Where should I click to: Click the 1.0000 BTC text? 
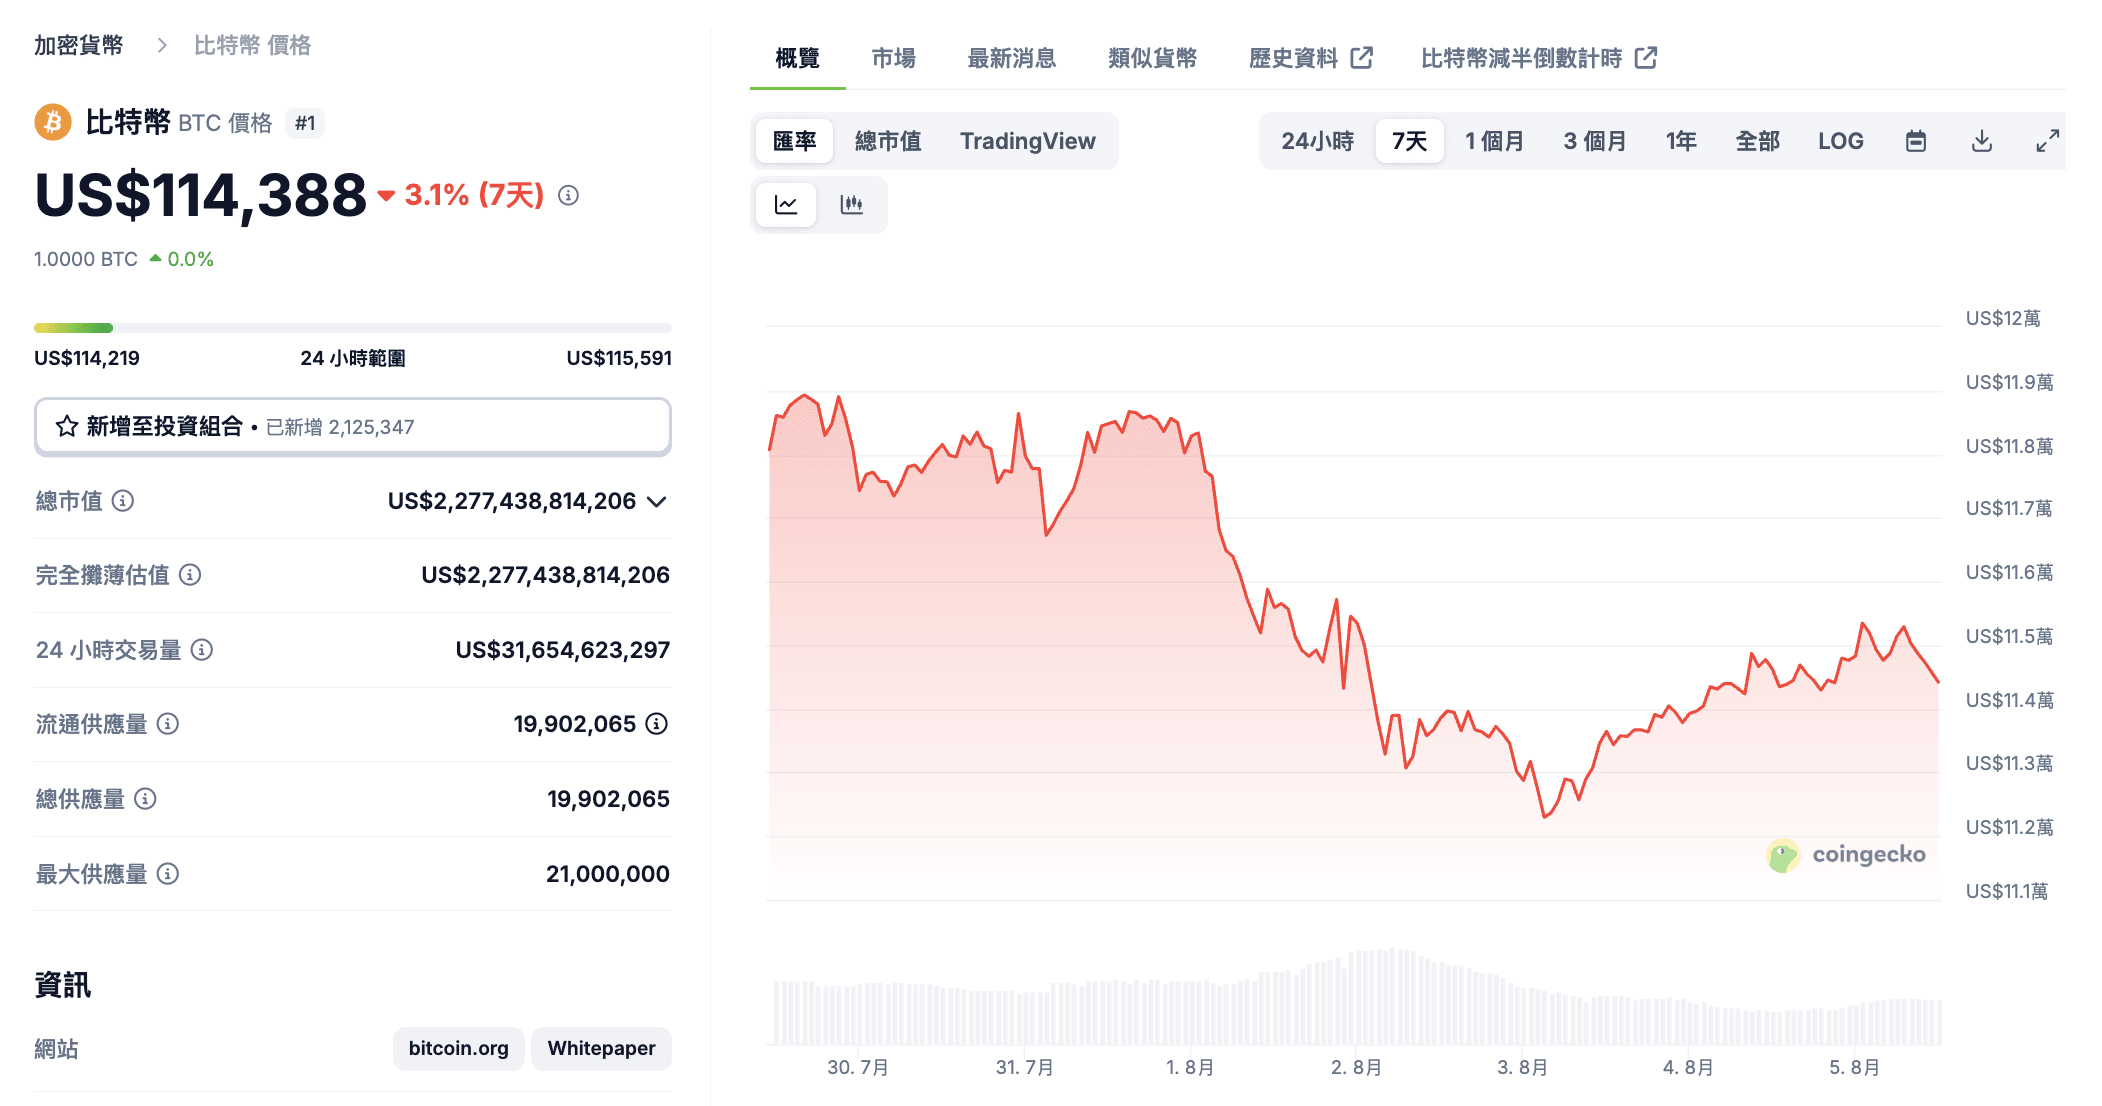[x=86, y=259]
